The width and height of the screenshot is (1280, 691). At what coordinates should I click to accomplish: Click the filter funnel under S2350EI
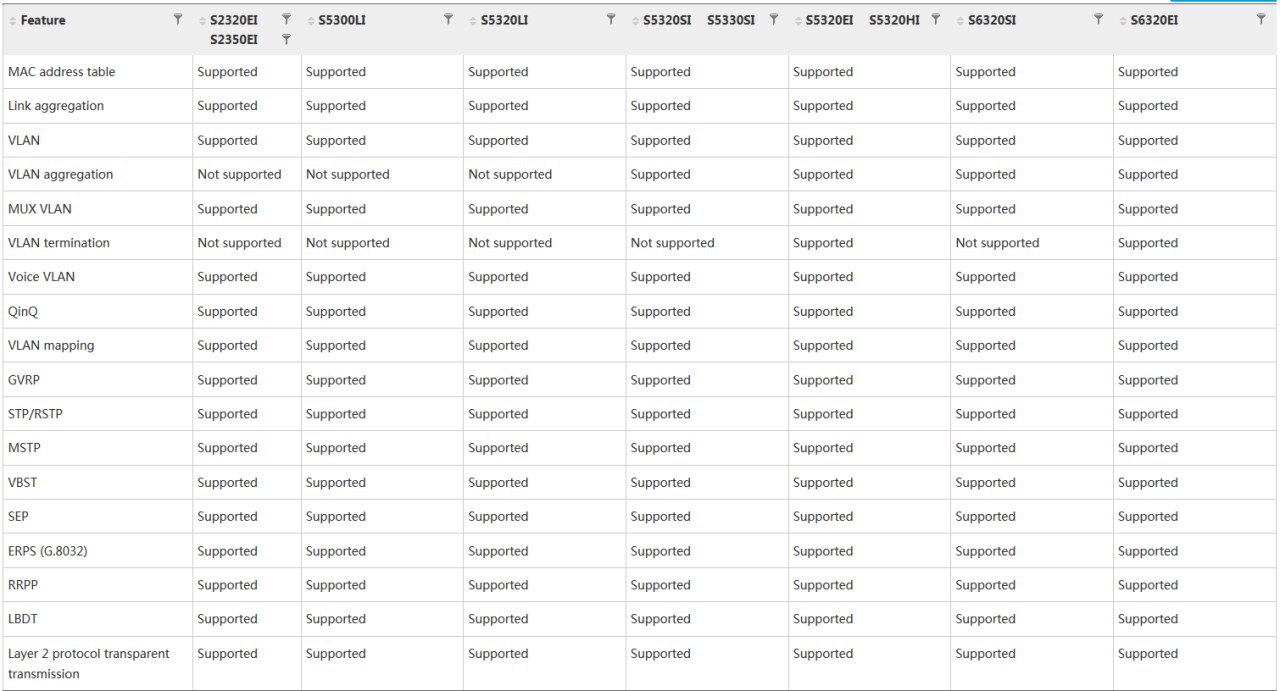click(286, 39)
